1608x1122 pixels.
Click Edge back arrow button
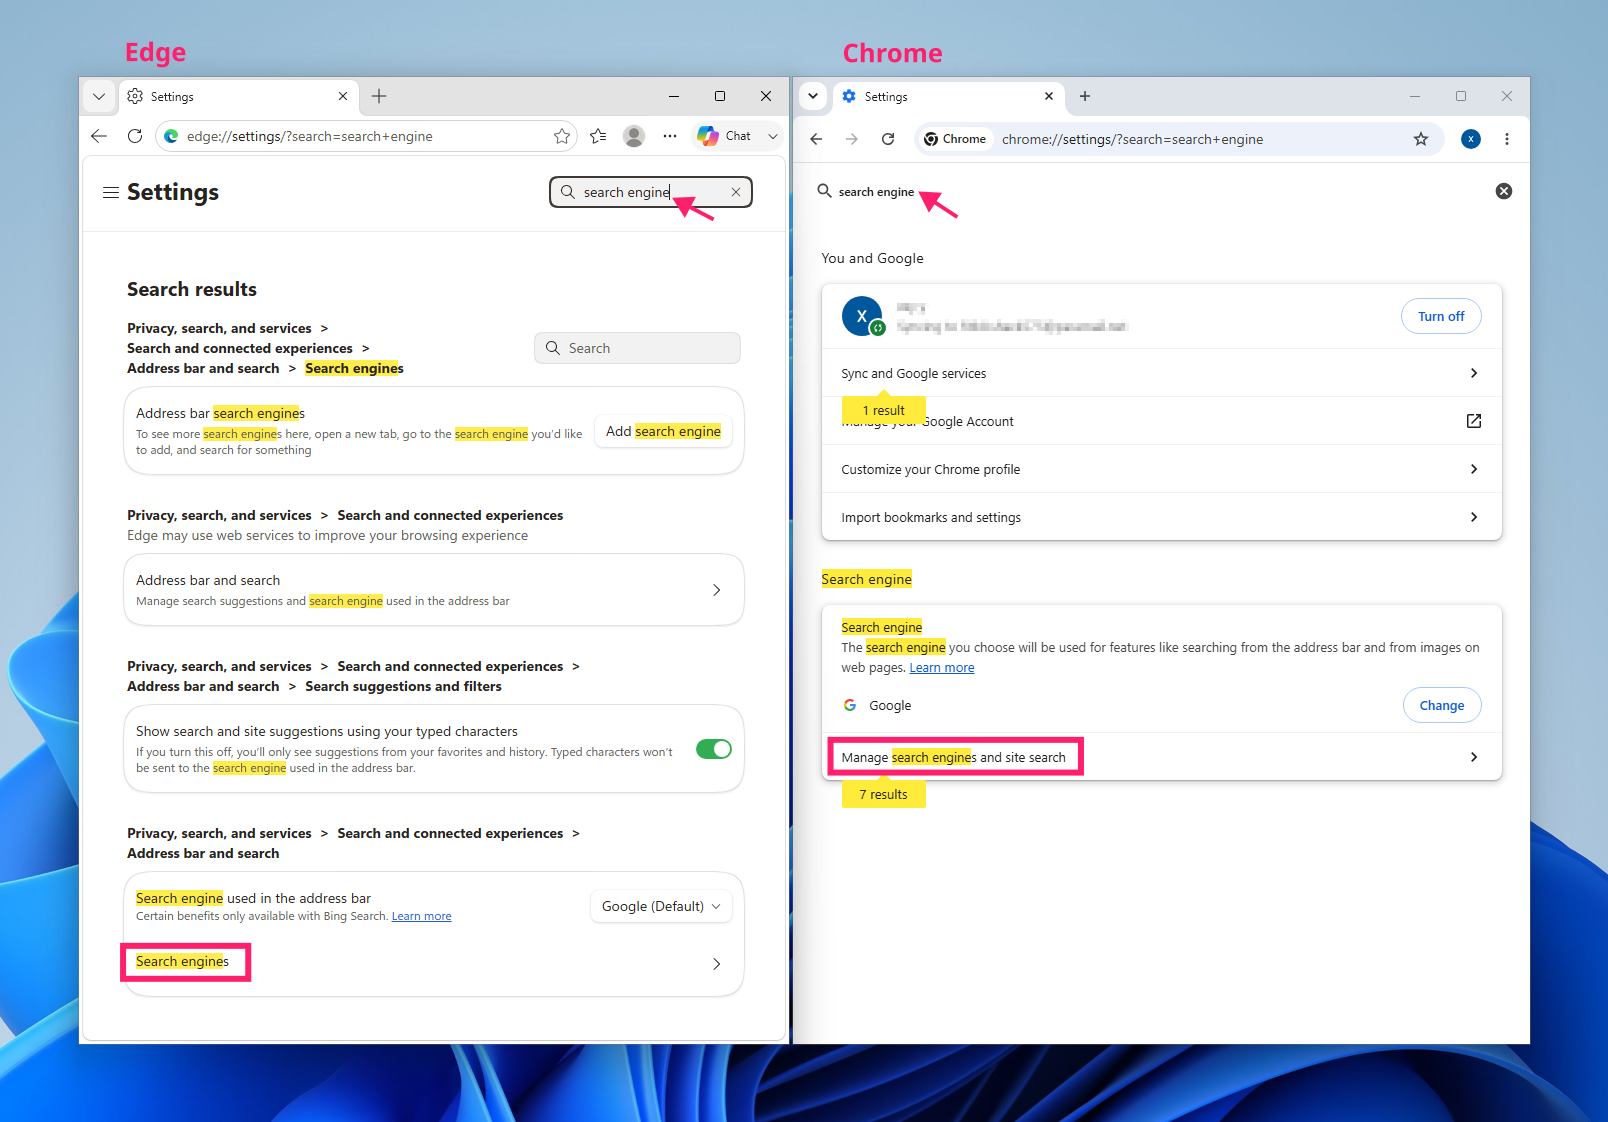tap(98, 136)
